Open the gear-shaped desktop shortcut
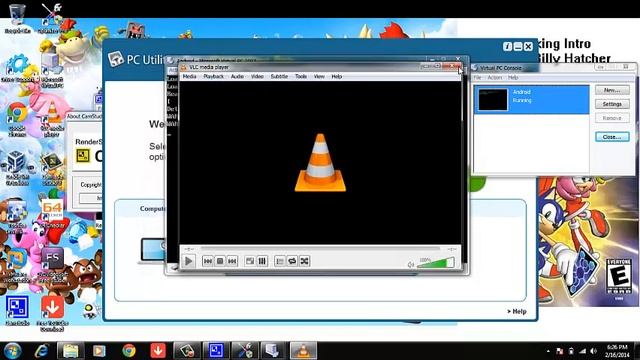Screen dimensions: 640x360 point(17,68)
